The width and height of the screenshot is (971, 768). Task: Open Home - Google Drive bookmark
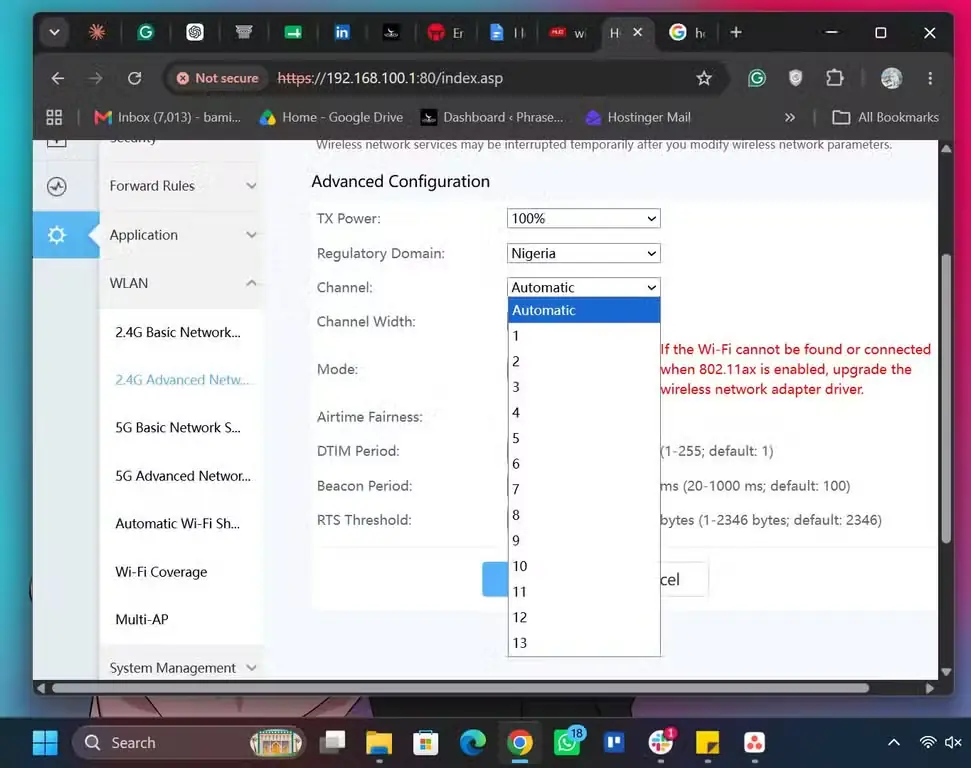[331, 117]
